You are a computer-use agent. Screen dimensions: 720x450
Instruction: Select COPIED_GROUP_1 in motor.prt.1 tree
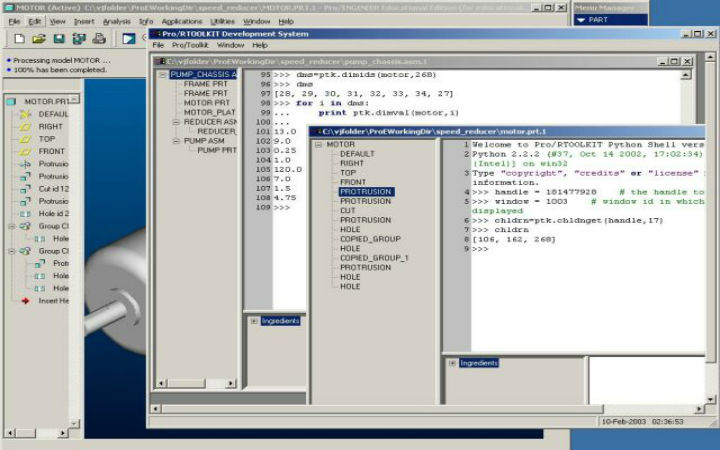(374, 258)
